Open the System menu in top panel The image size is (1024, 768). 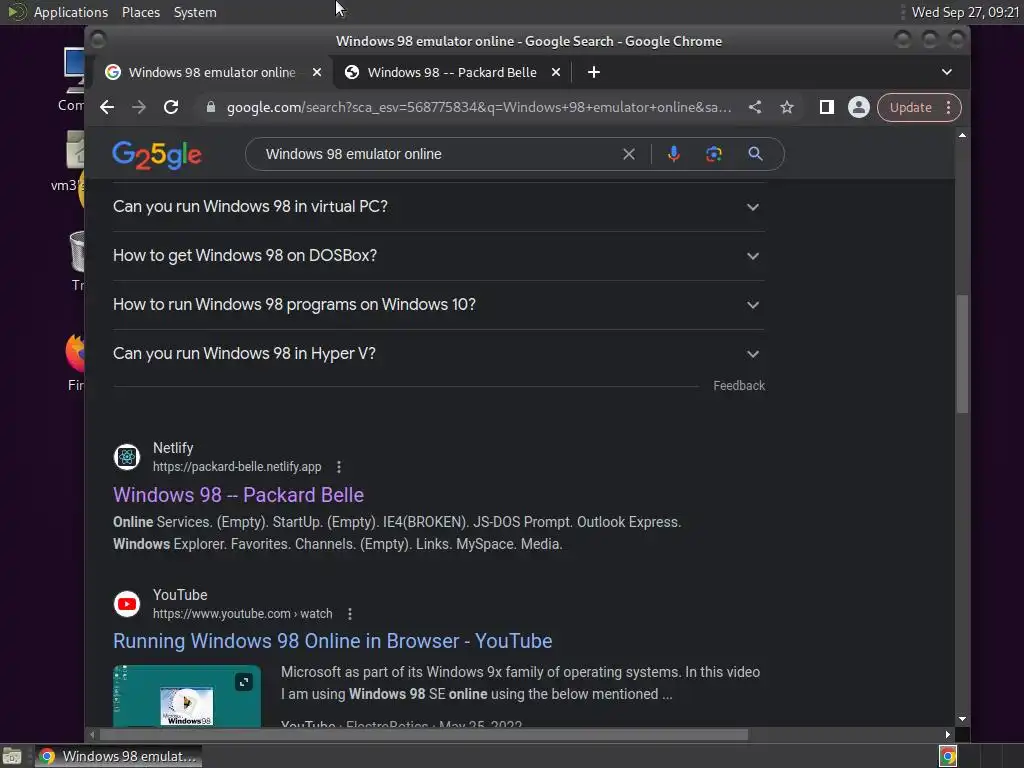(195, 12)
